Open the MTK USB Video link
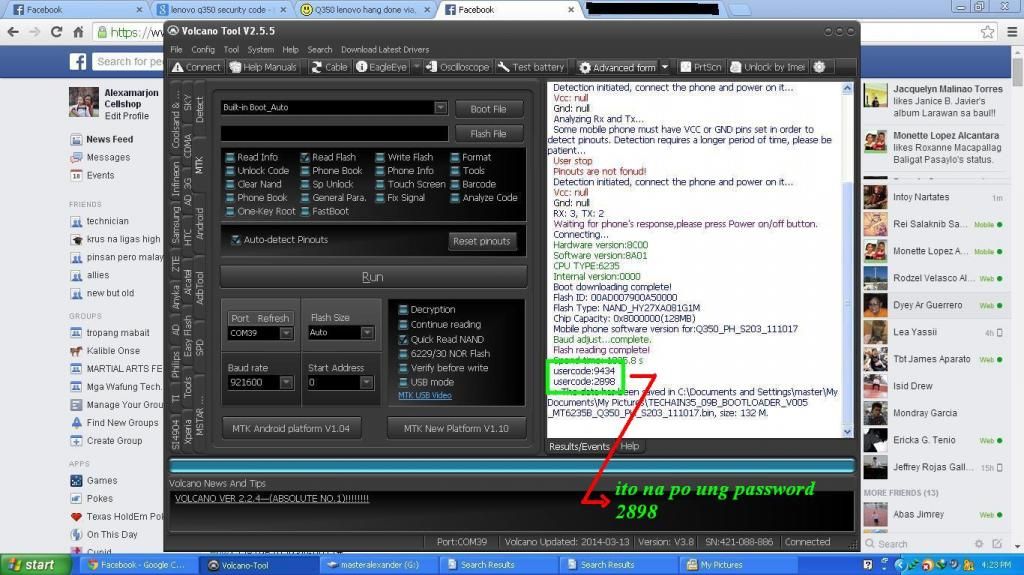 [424, 395]
